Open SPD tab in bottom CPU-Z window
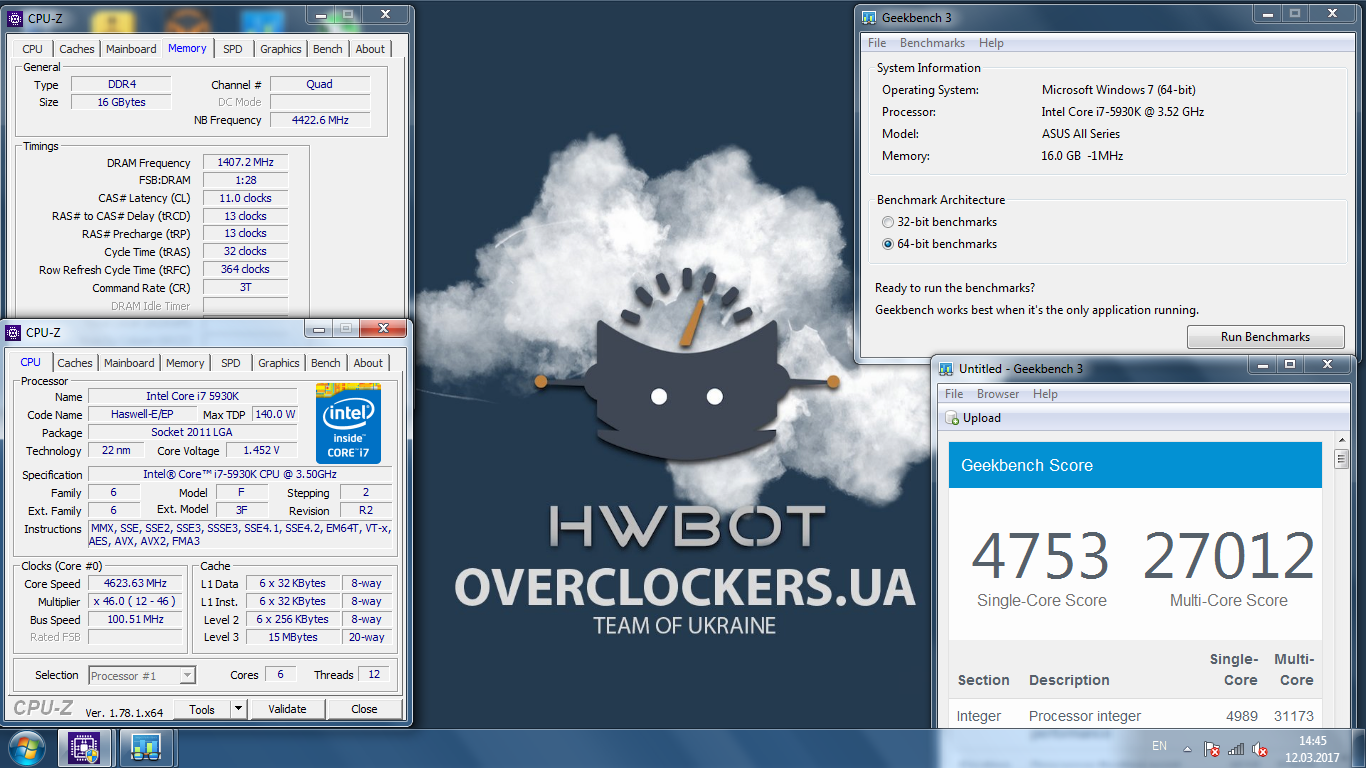 (230, 363)
